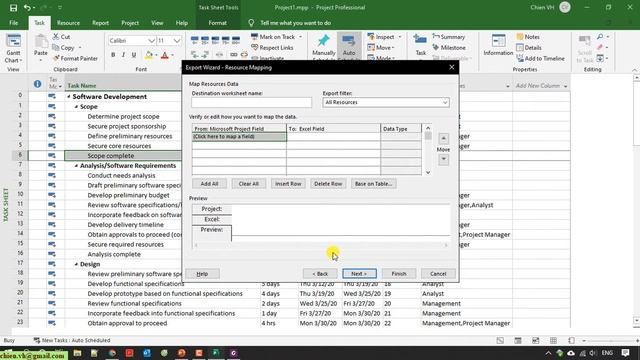Click the action center icon in taskbar

625,353
